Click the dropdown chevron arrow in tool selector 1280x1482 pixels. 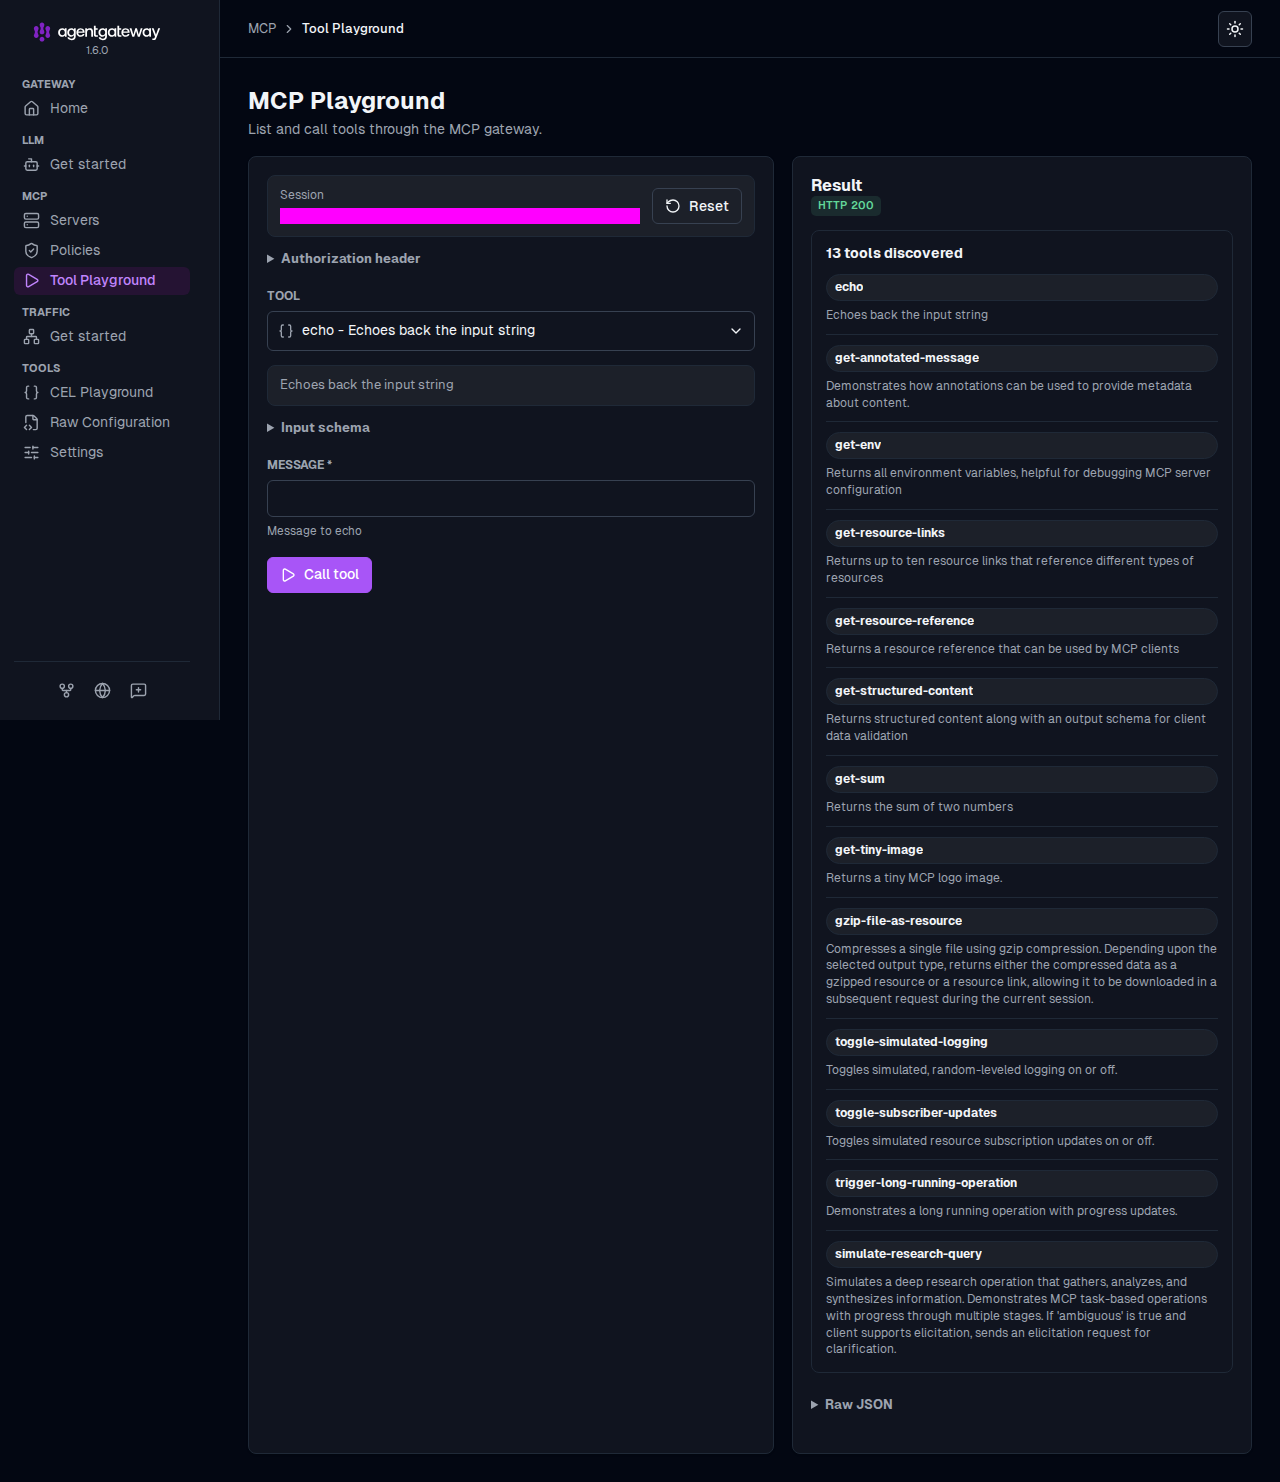point(736,331)
